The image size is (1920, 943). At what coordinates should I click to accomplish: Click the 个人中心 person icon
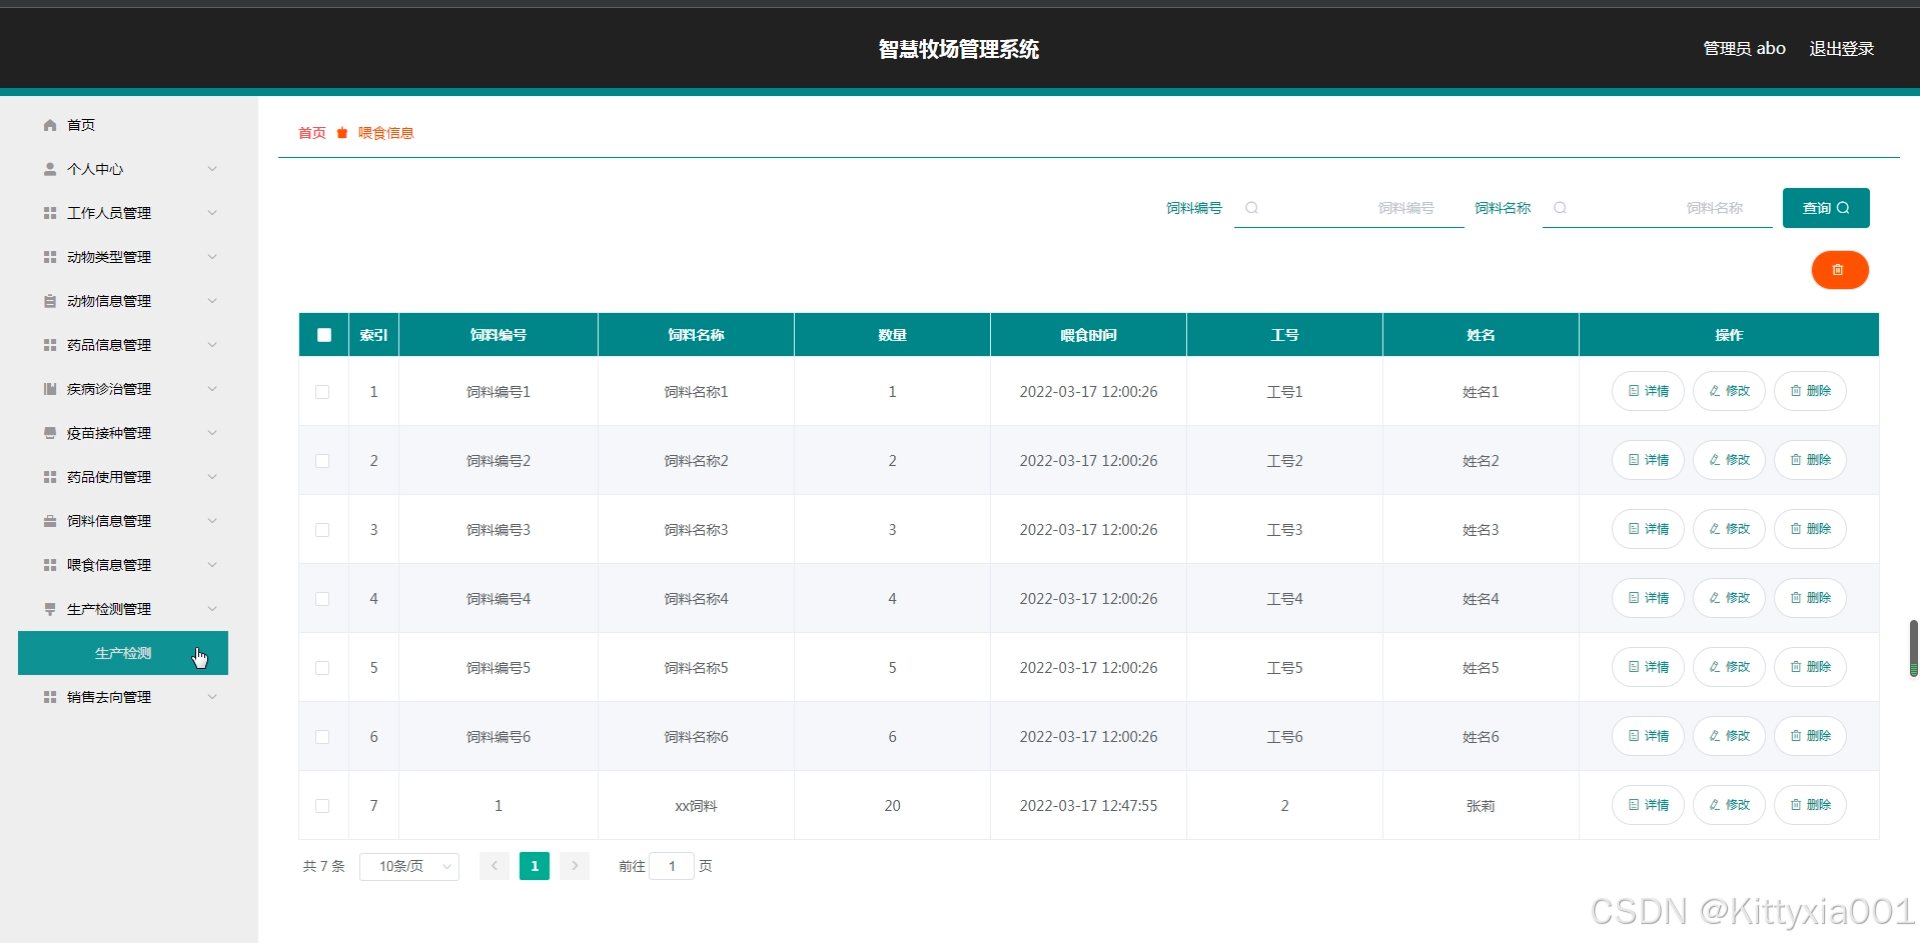tap(50, 169)
